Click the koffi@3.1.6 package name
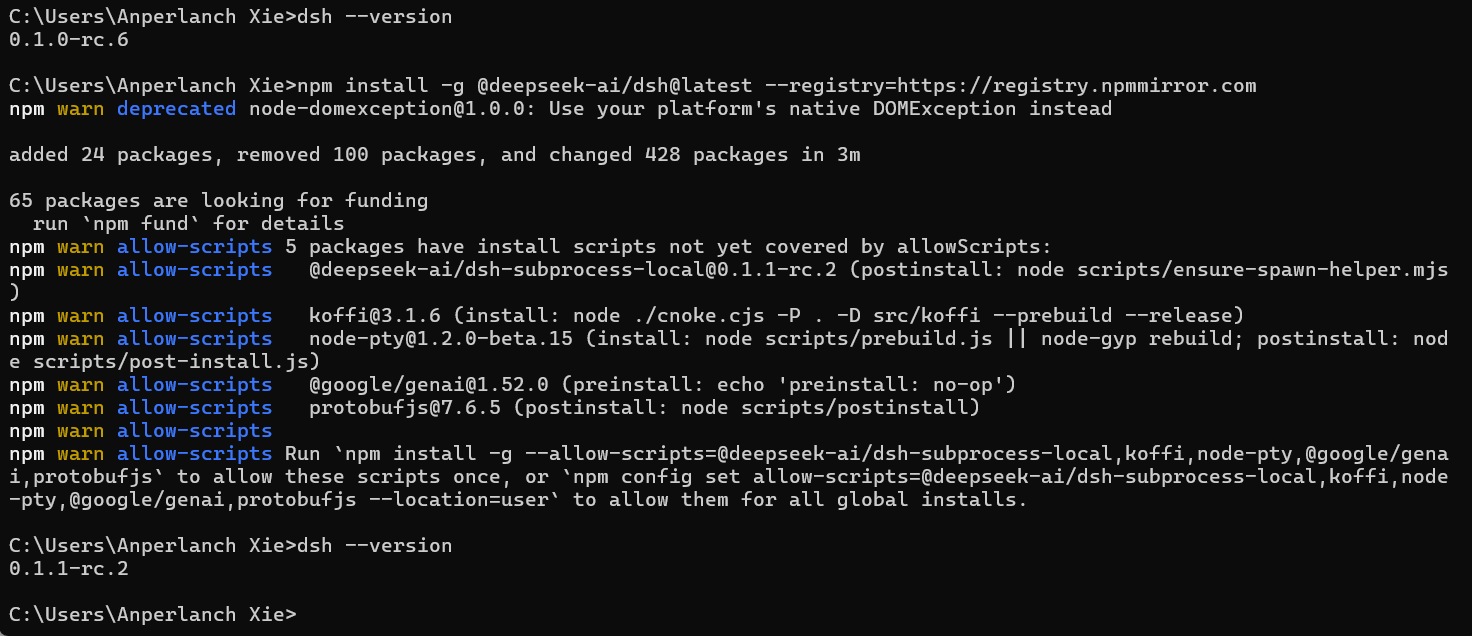The width and height of the screenshot is (1472, 636). (376, 316)
